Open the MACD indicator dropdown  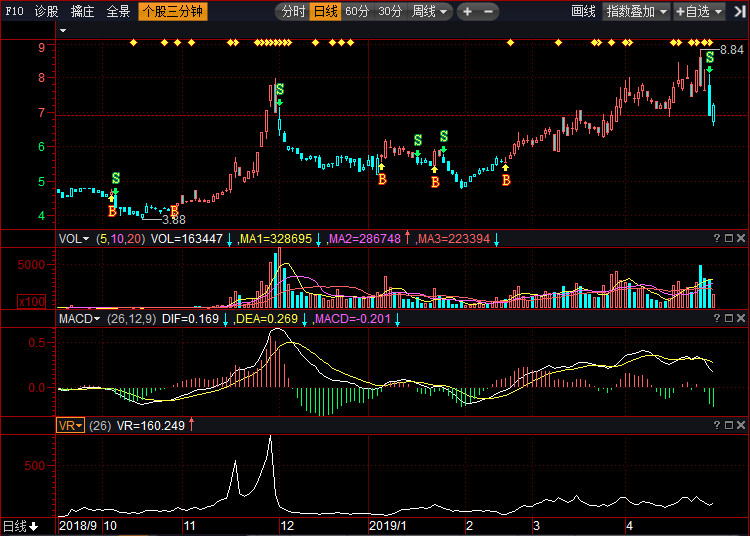pos(79,319)
